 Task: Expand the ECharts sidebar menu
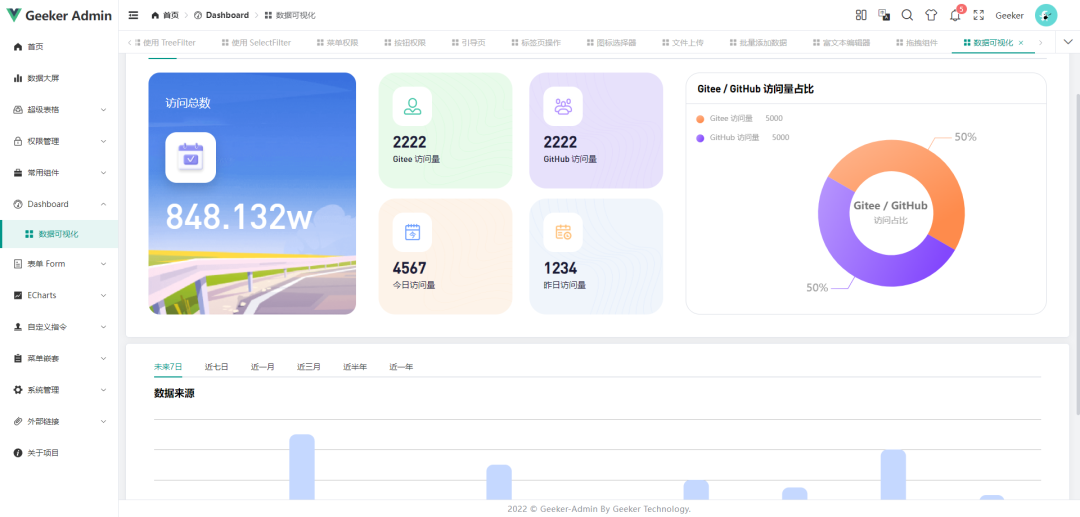pos(59,295)
